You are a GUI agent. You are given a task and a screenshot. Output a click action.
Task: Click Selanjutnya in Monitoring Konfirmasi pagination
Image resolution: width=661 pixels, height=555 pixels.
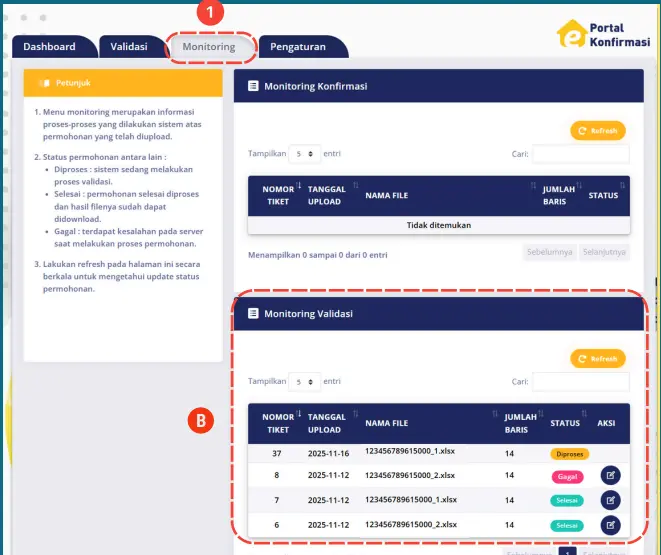[604, 252]
